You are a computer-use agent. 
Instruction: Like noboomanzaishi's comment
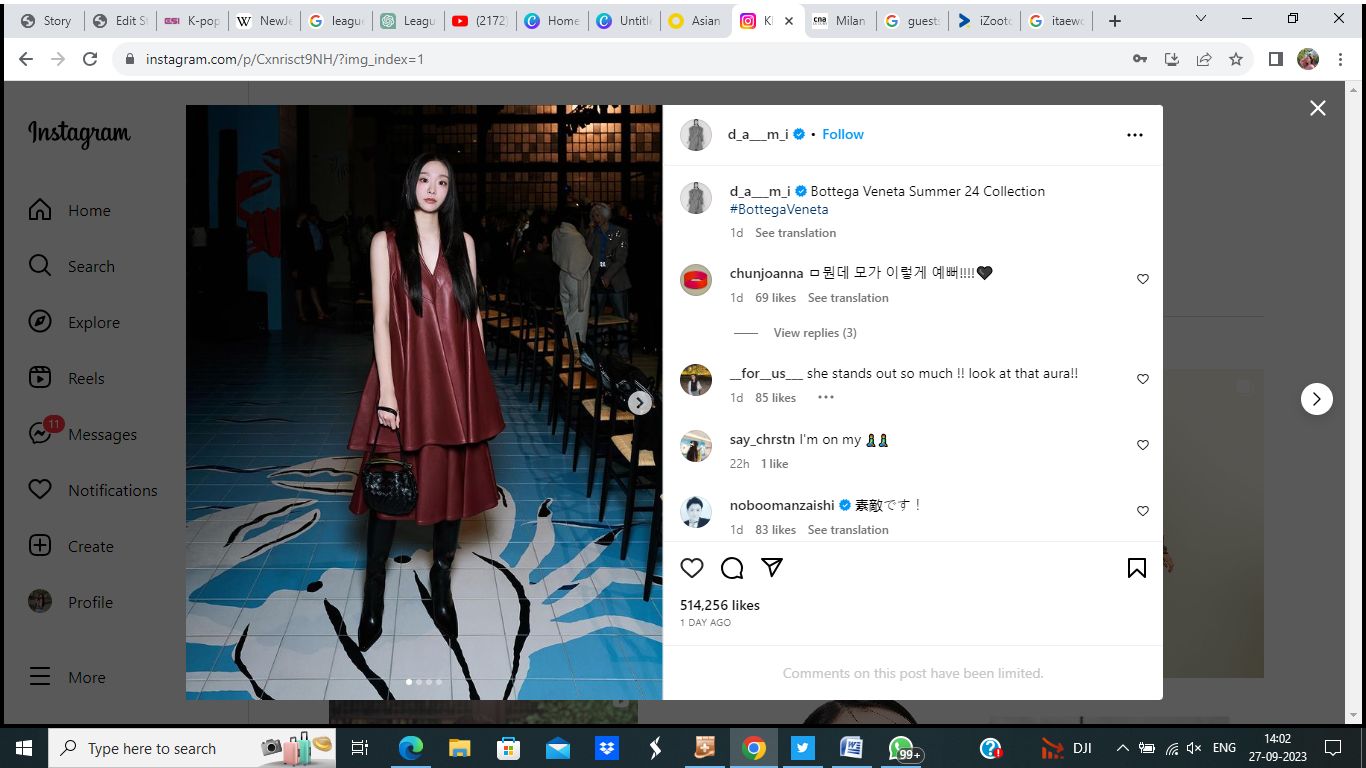1142,511
